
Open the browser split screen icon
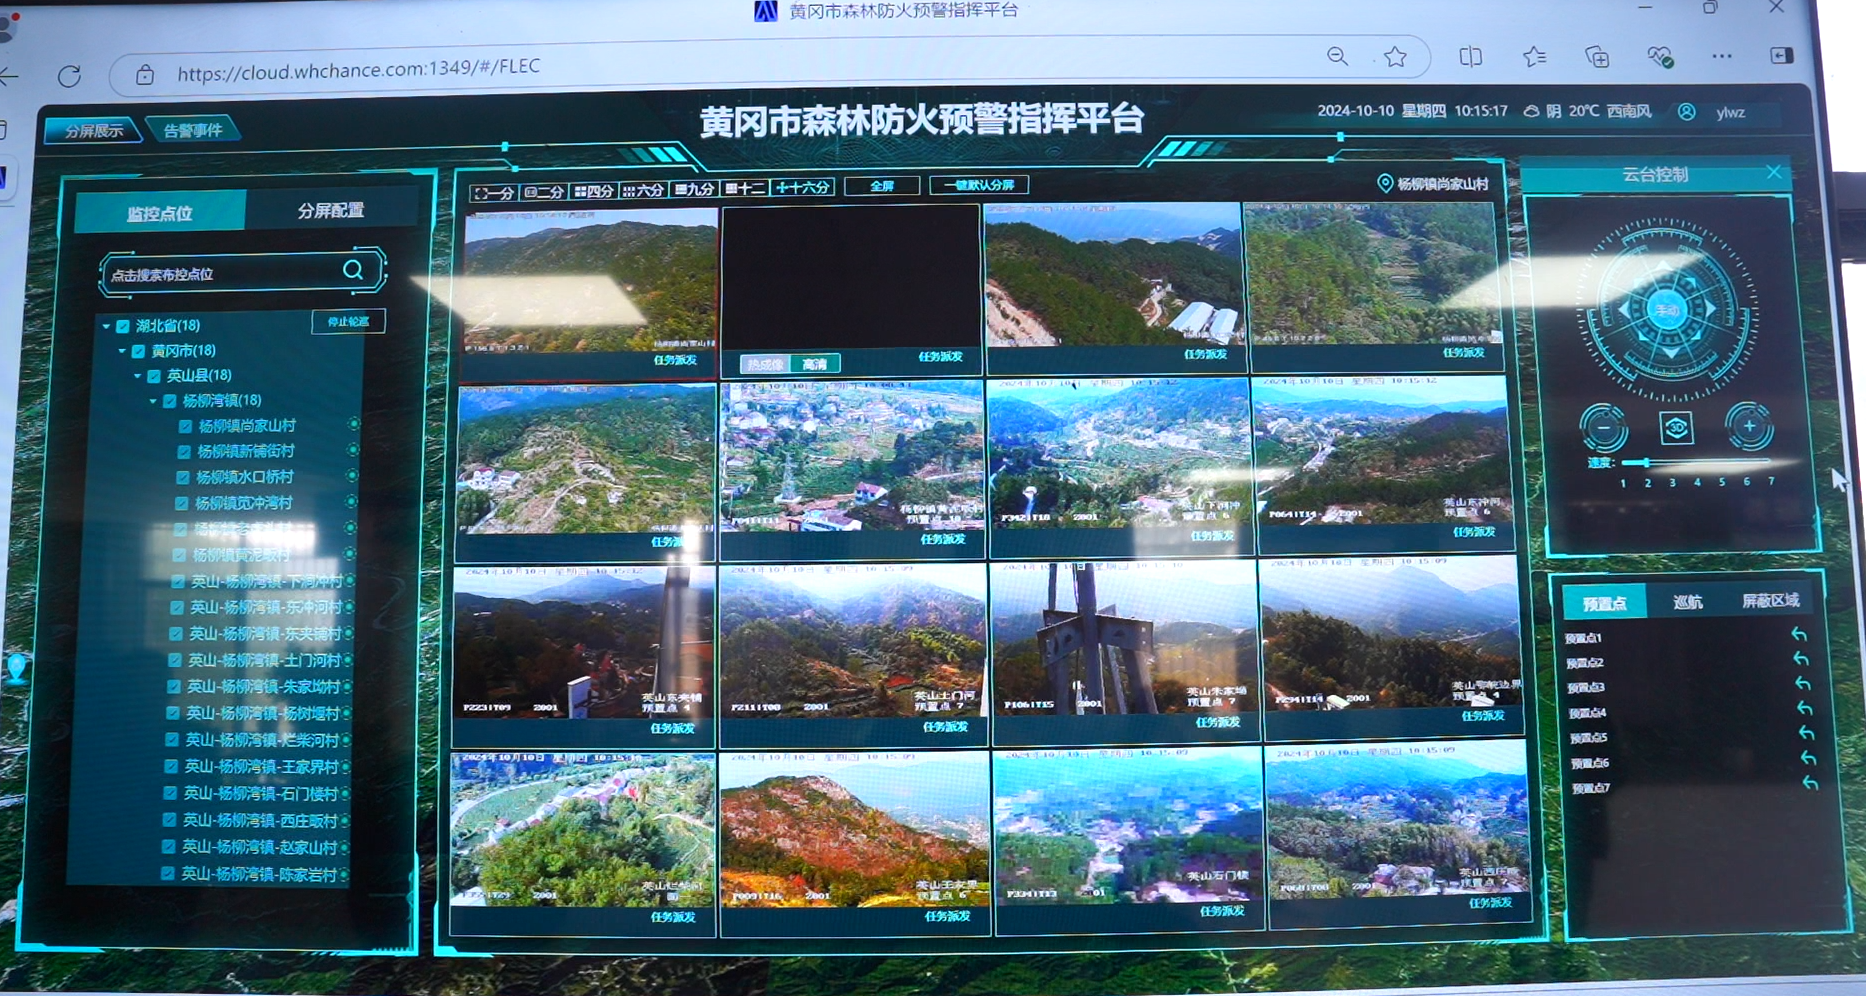(1470, 57)
